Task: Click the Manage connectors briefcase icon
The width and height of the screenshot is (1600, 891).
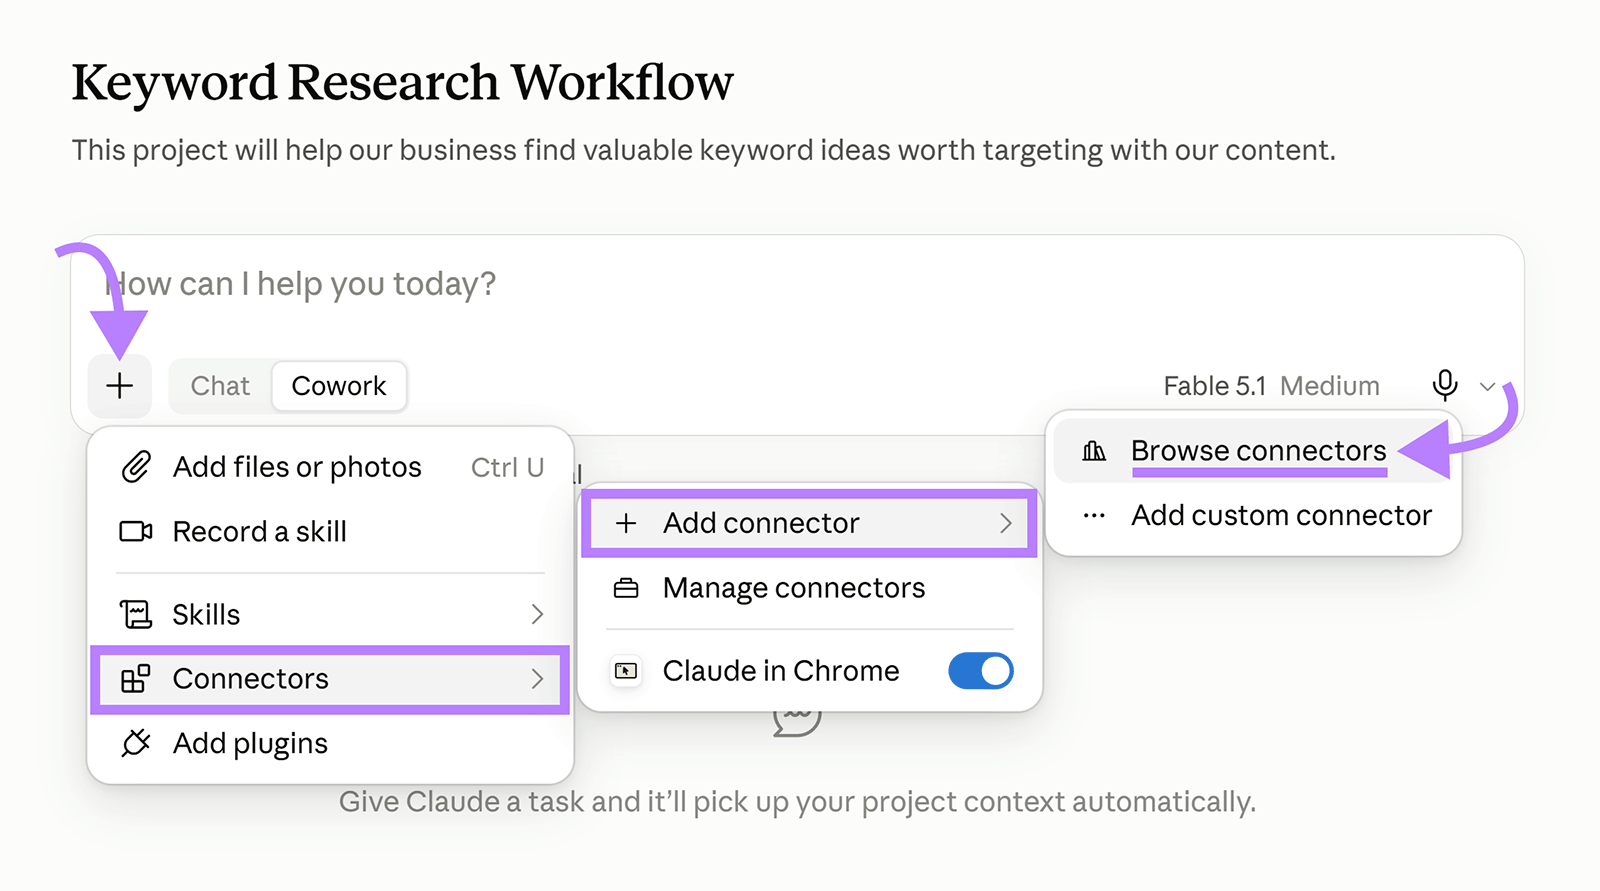Action: coord(626,588)
